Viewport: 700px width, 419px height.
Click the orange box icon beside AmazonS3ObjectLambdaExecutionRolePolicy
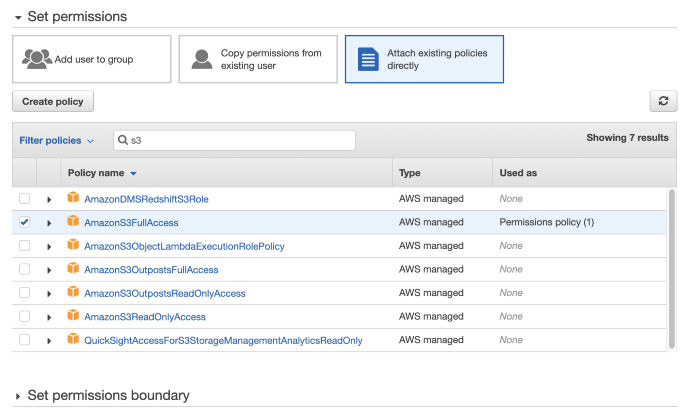73,245
